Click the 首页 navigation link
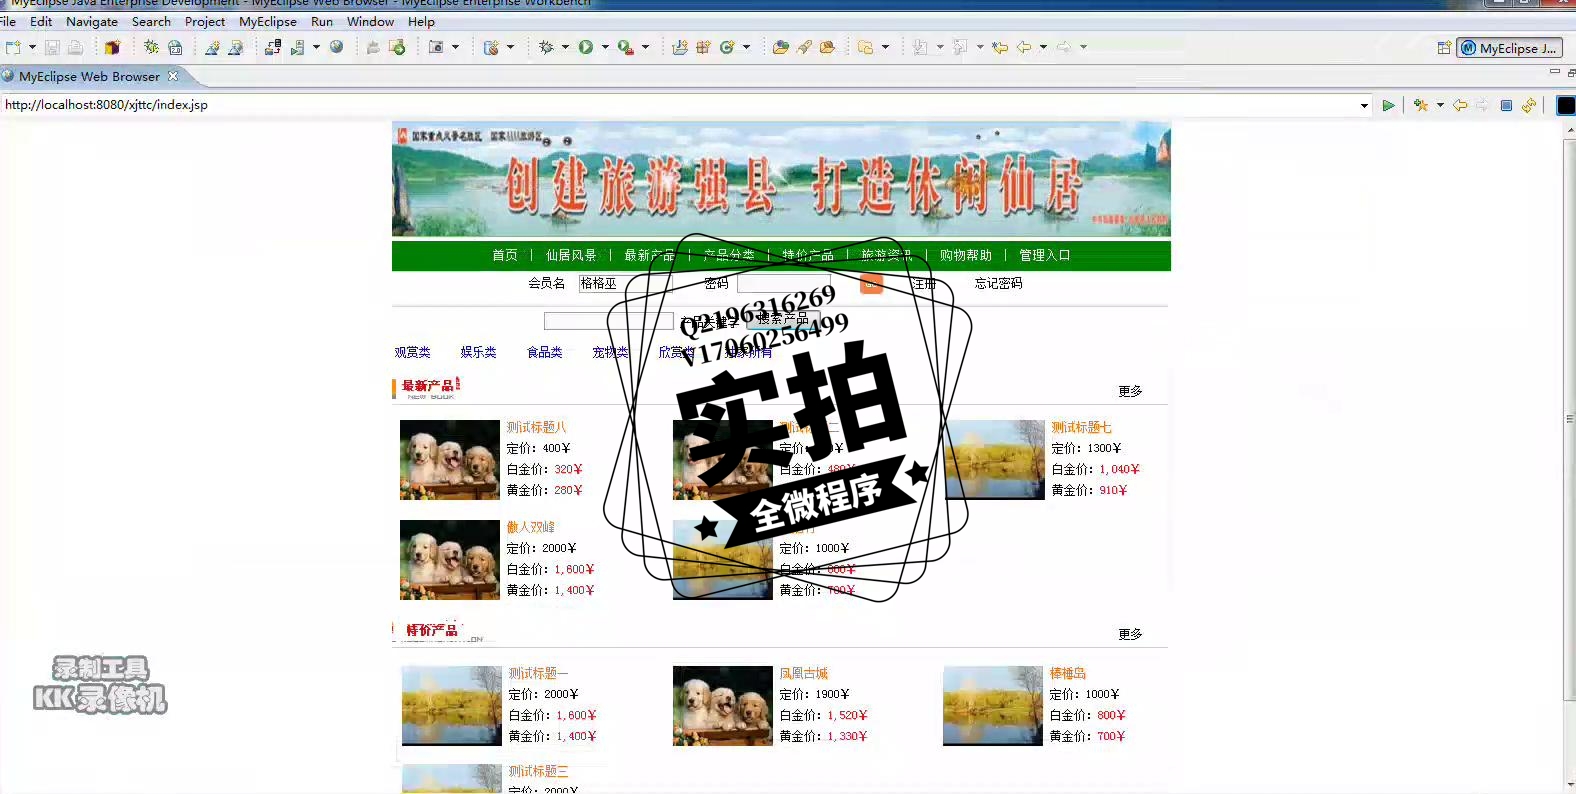This screenshot has width=1576, height=794. [x=505, y=255]
